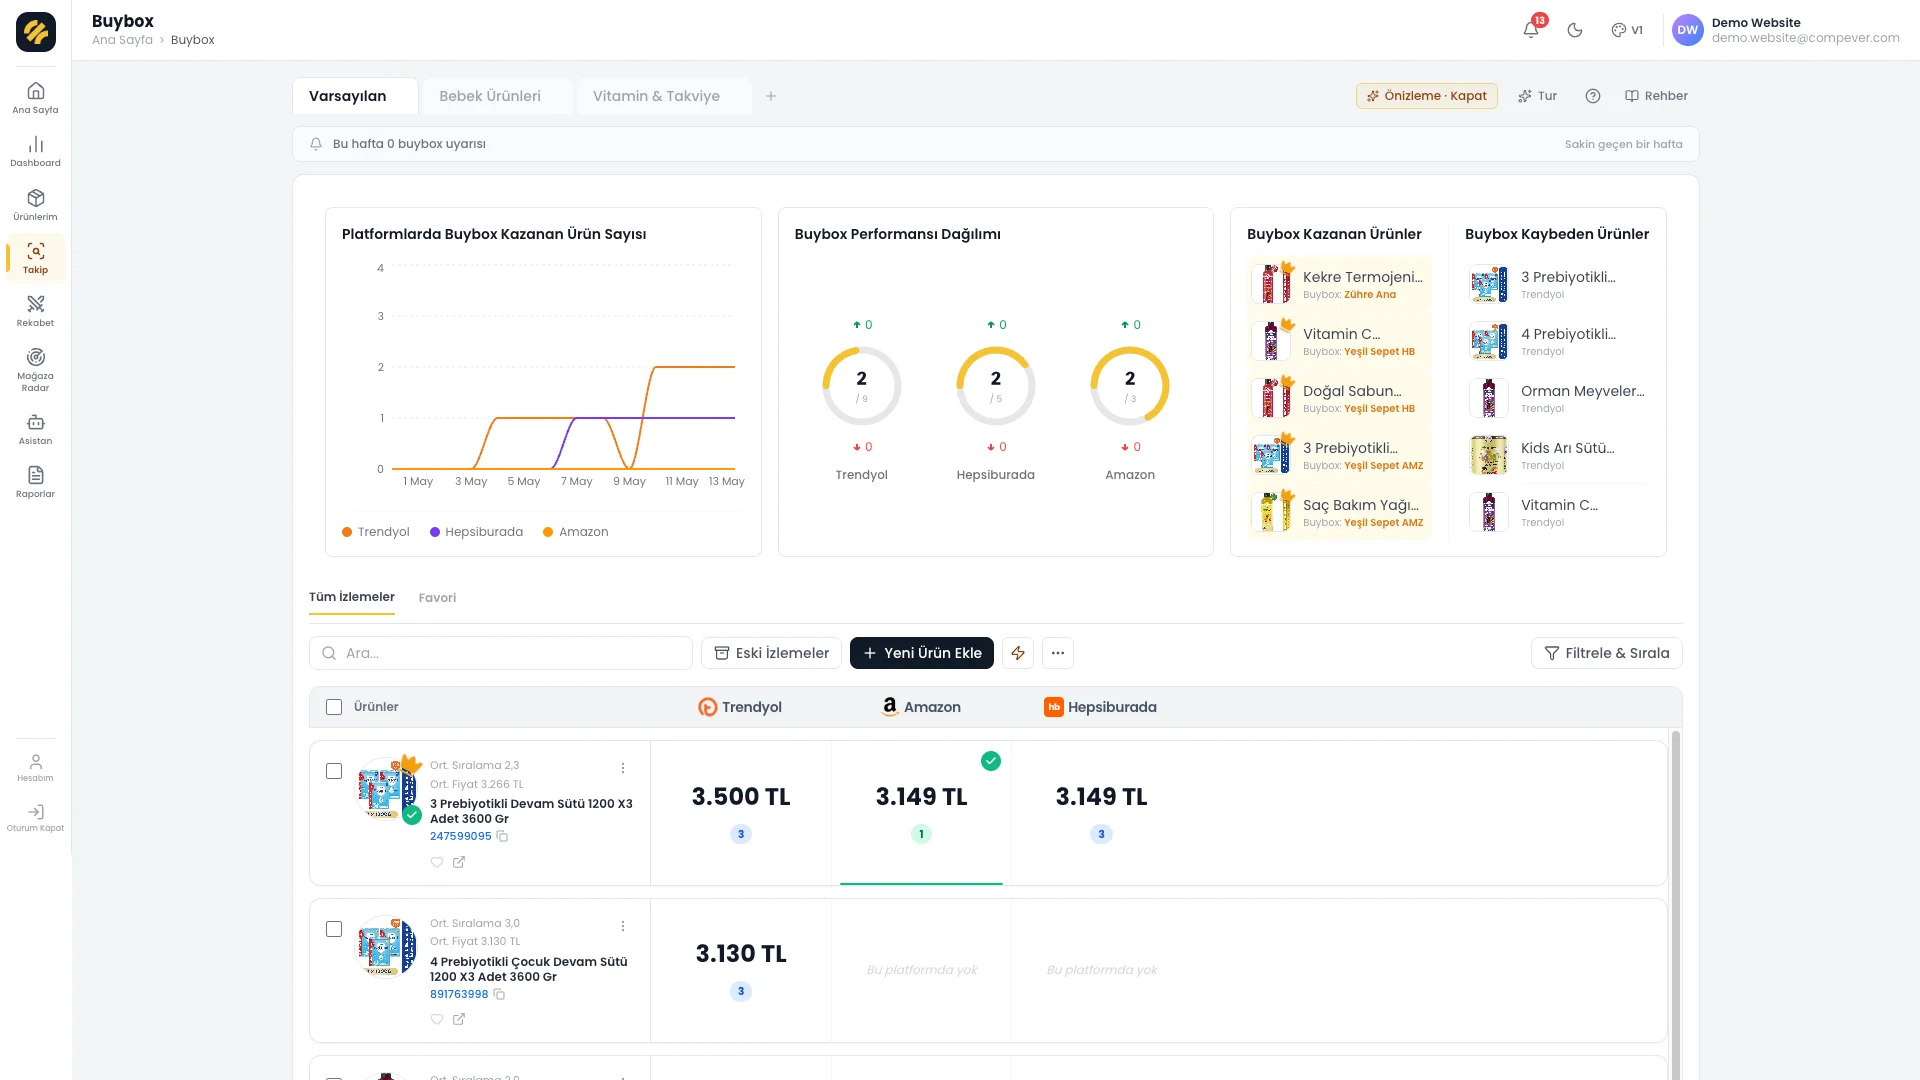Viewport: 1920px width, 1080px height.
Task: Open Kekre Termojeni buybox winner item
Action: [1340, 284]
